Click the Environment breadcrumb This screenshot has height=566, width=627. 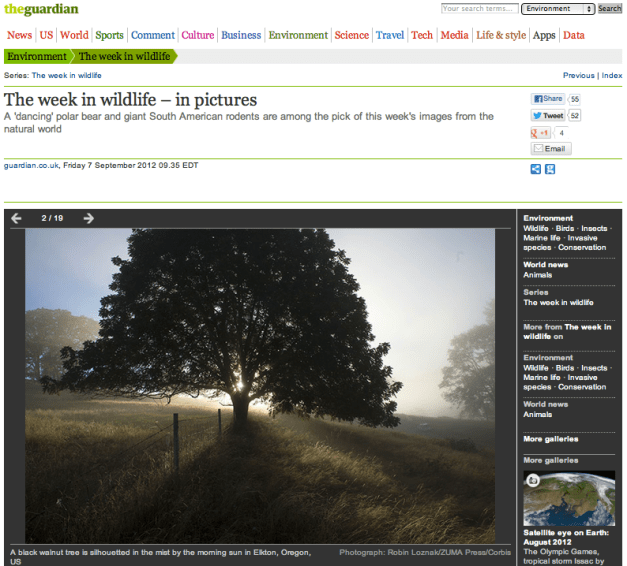[x=37, y=57]
